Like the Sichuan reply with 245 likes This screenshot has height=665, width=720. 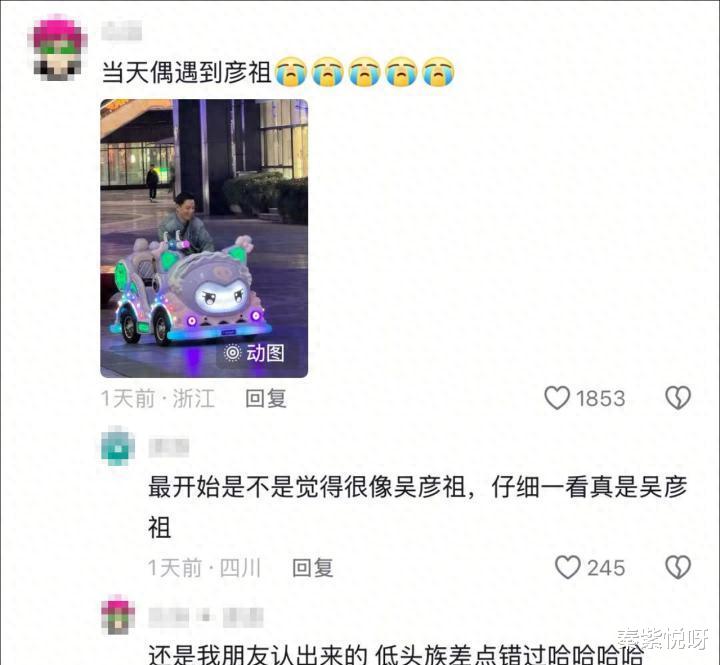pyautogui.click(x=568, y=567)
